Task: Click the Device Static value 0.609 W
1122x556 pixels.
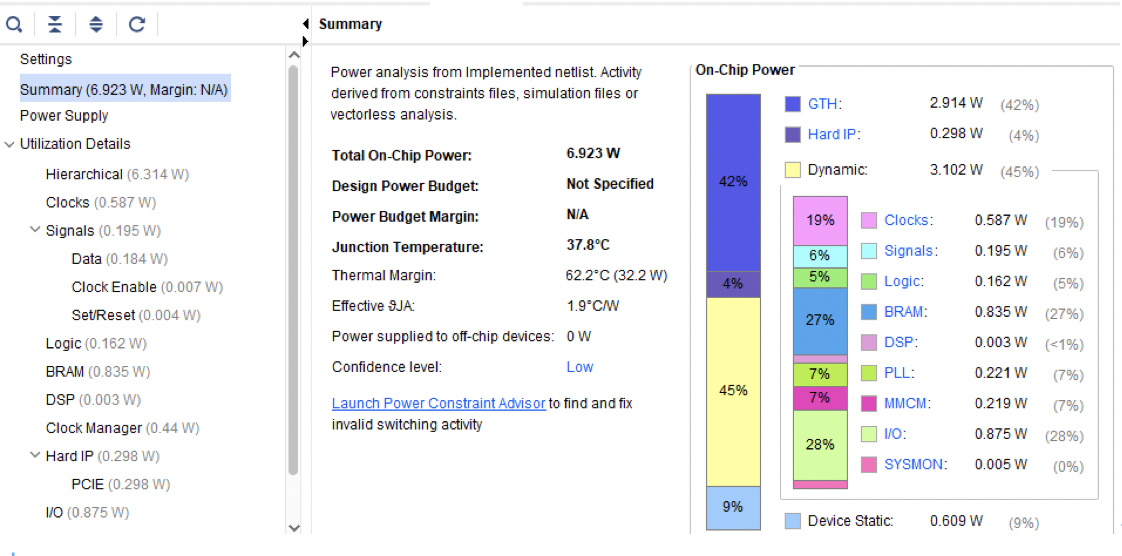Action: click(957, 521)
